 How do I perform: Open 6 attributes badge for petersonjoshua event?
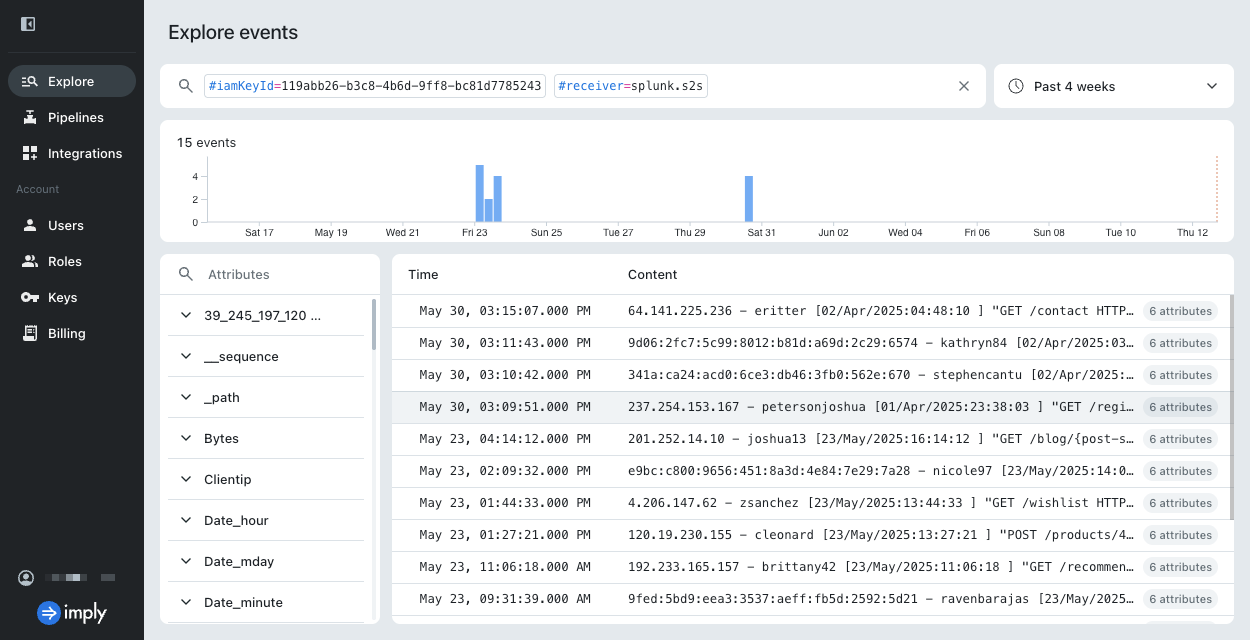(x=1180, y=407)
